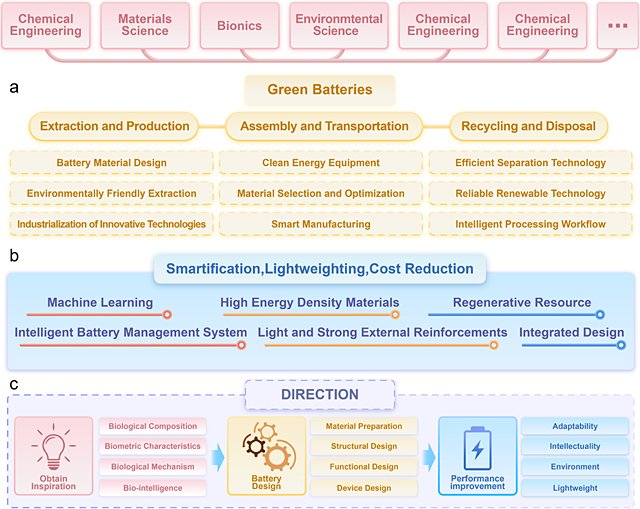This screenshot has width=640, height=509.
Task: Click the Green Batteries heading box
Action: [x=319, y=90]
